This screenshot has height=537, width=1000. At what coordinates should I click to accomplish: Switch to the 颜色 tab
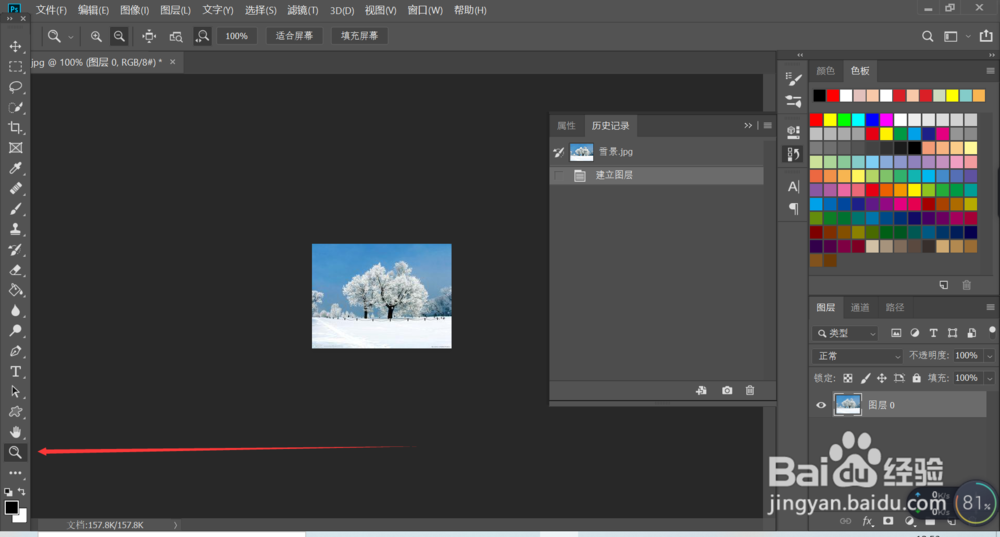pyautogui.click(x=825, y=71)
